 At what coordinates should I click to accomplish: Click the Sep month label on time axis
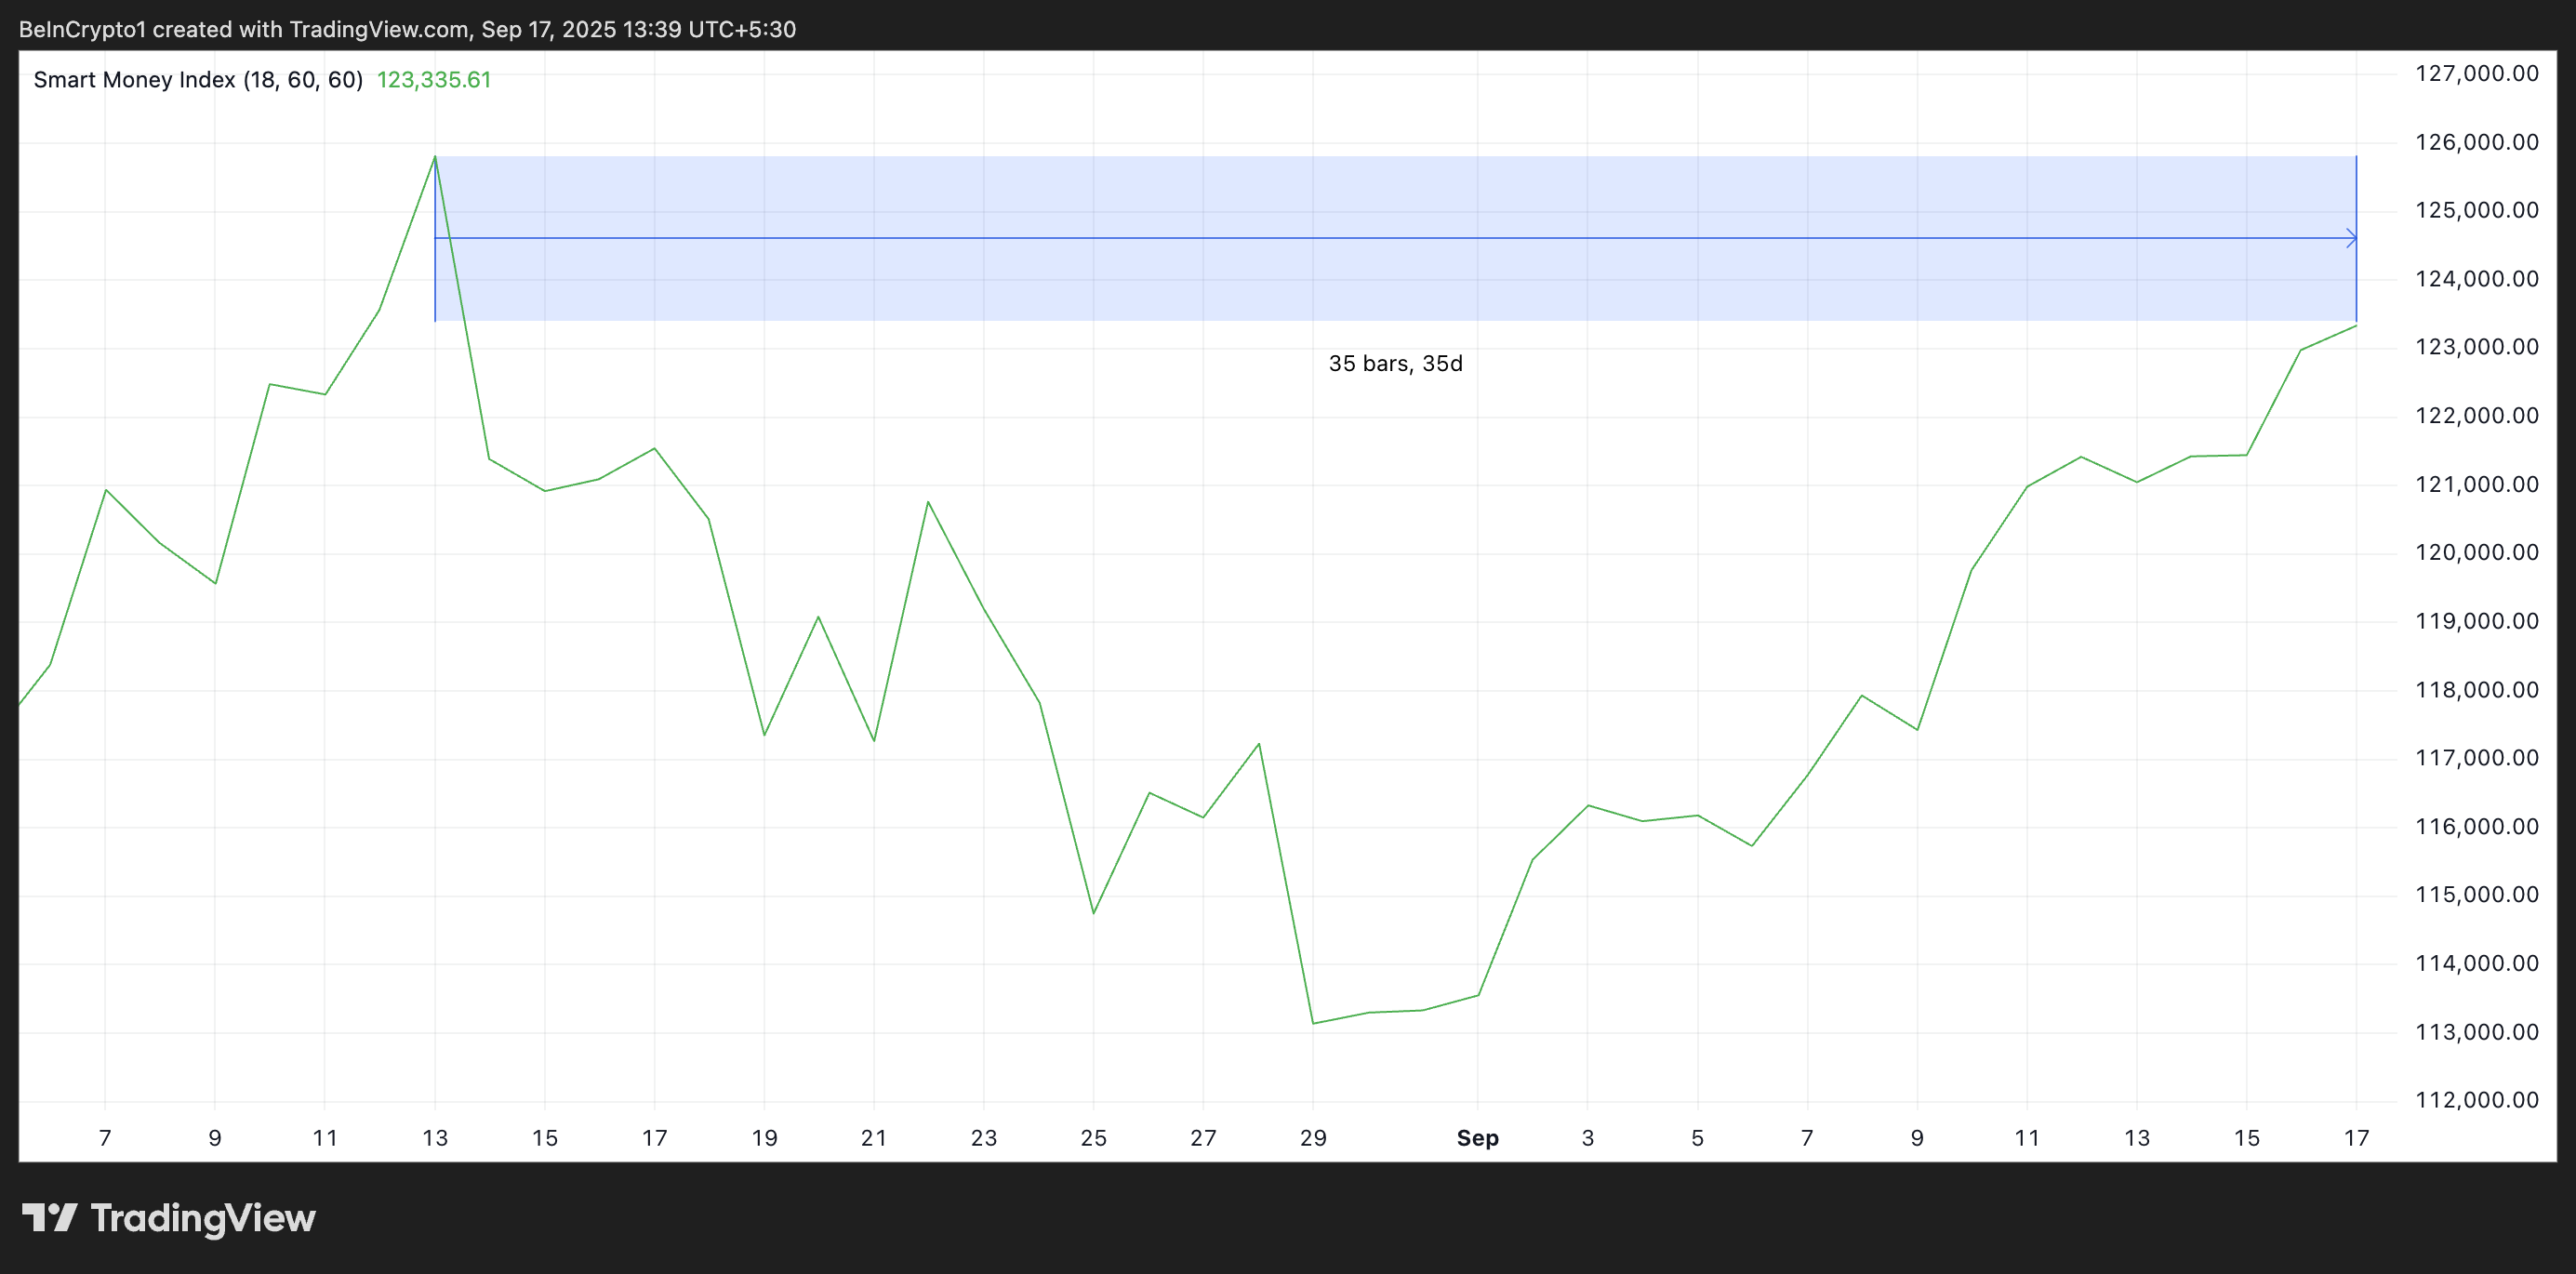1477,1138
